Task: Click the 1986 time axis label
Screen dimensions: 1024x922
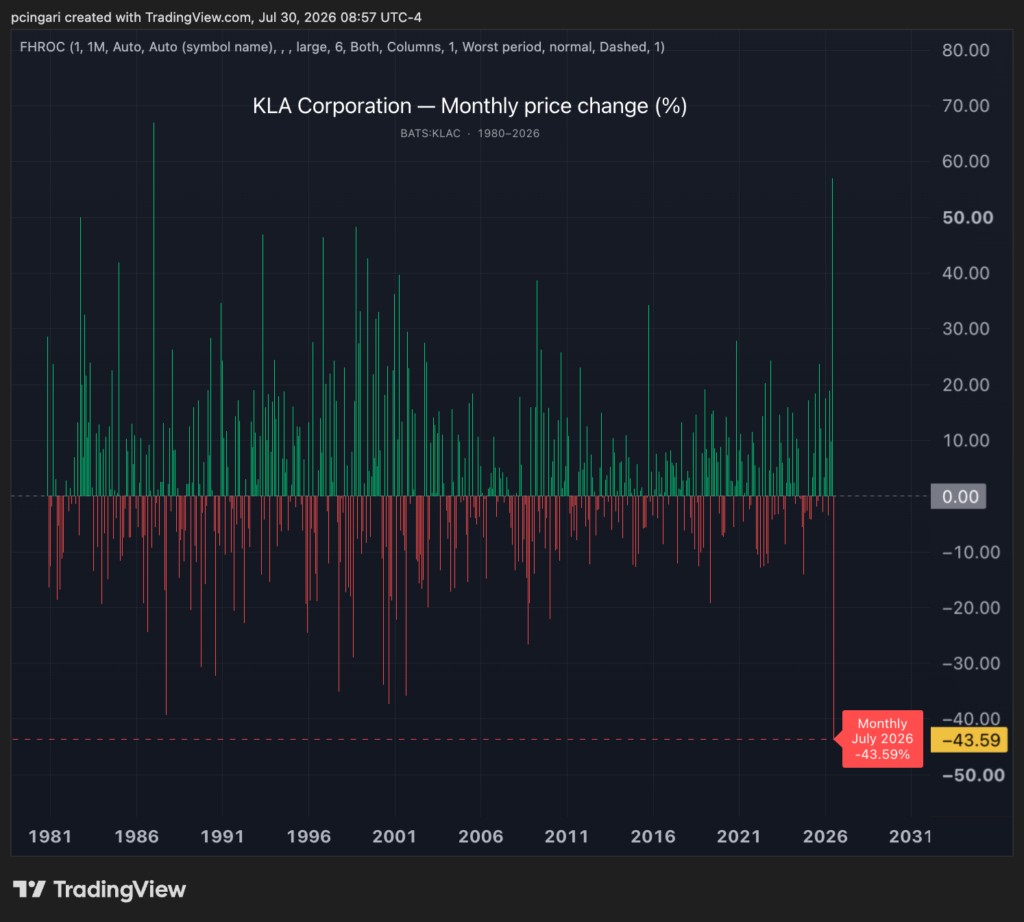Action: 136,836
